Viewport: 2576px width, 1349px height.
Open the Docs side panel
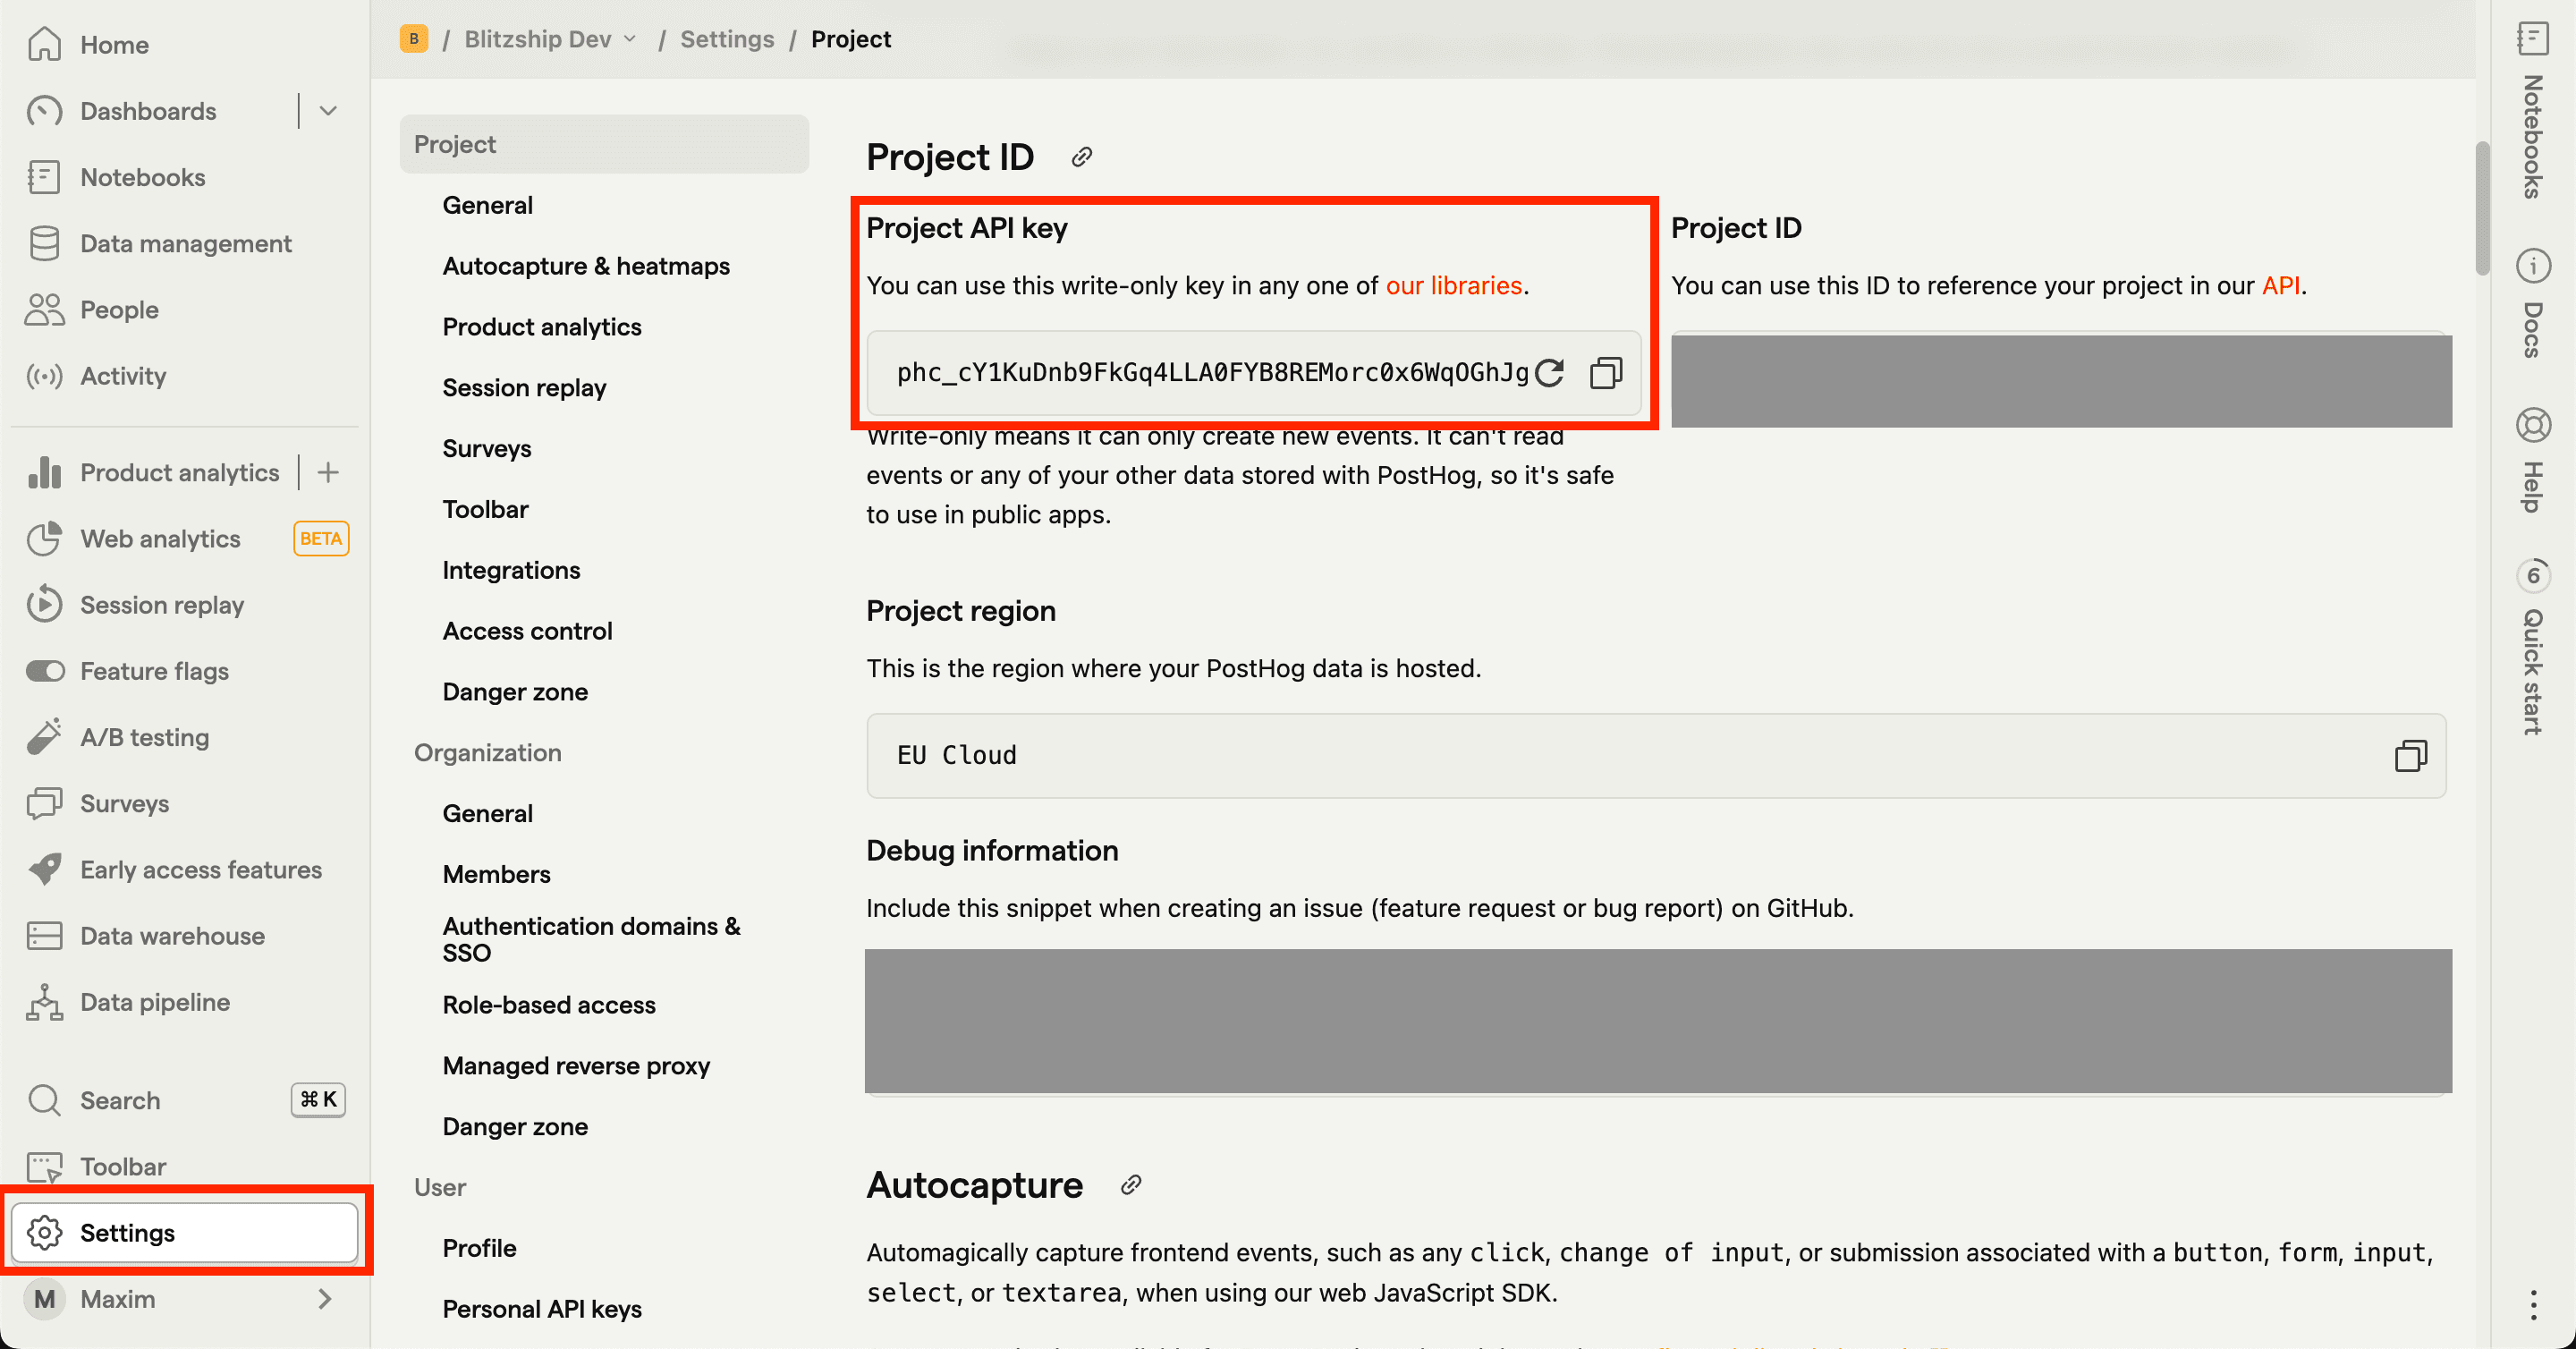click(x=2533, y=303)
